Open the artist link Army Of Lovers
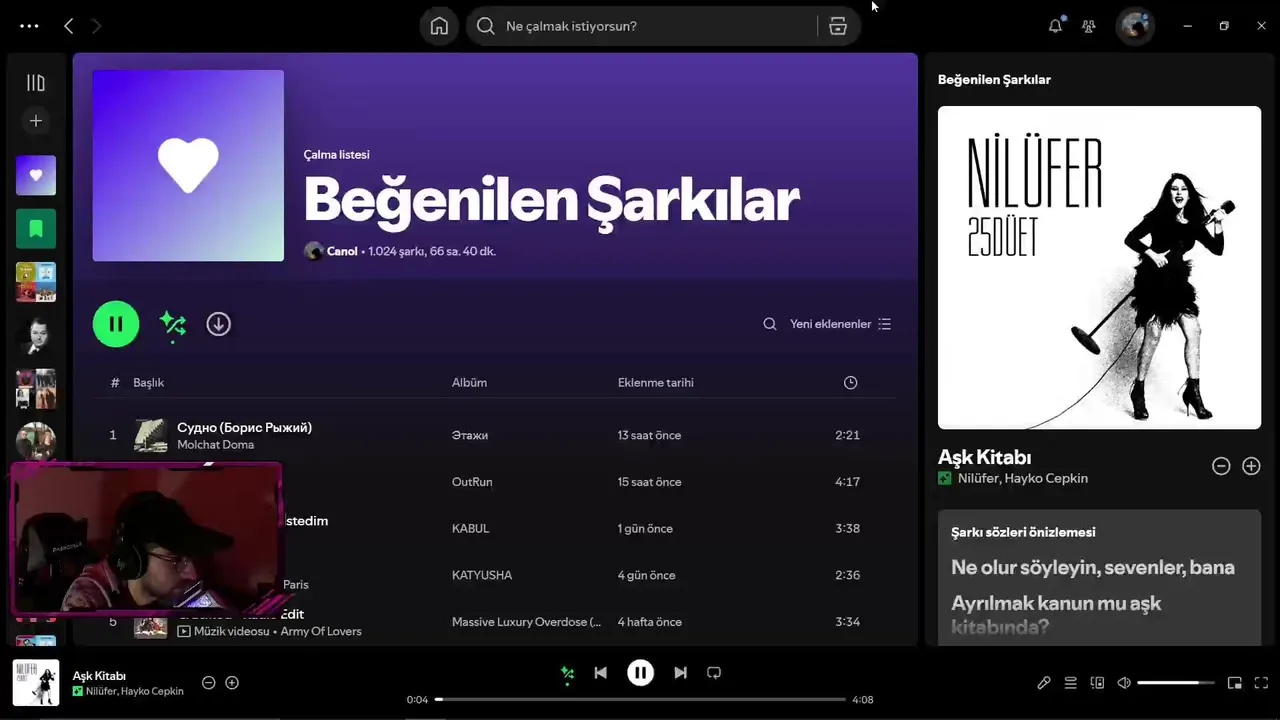 tap(321, 632)
